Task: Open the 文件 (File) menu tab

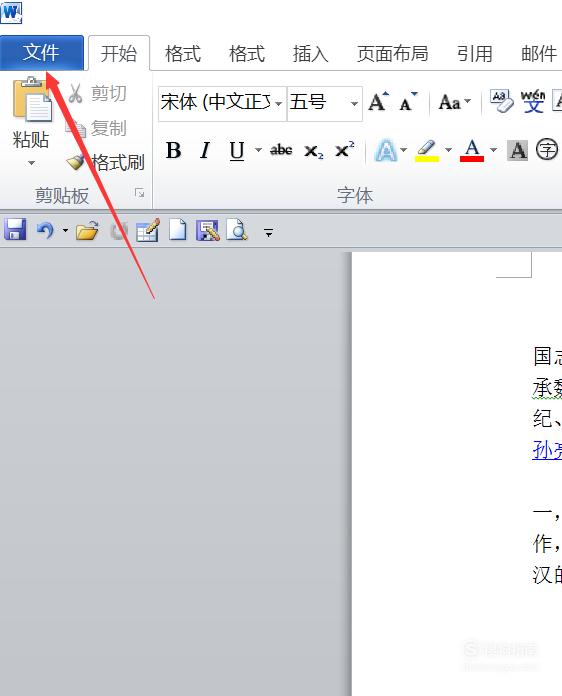Action: point(42,53)
